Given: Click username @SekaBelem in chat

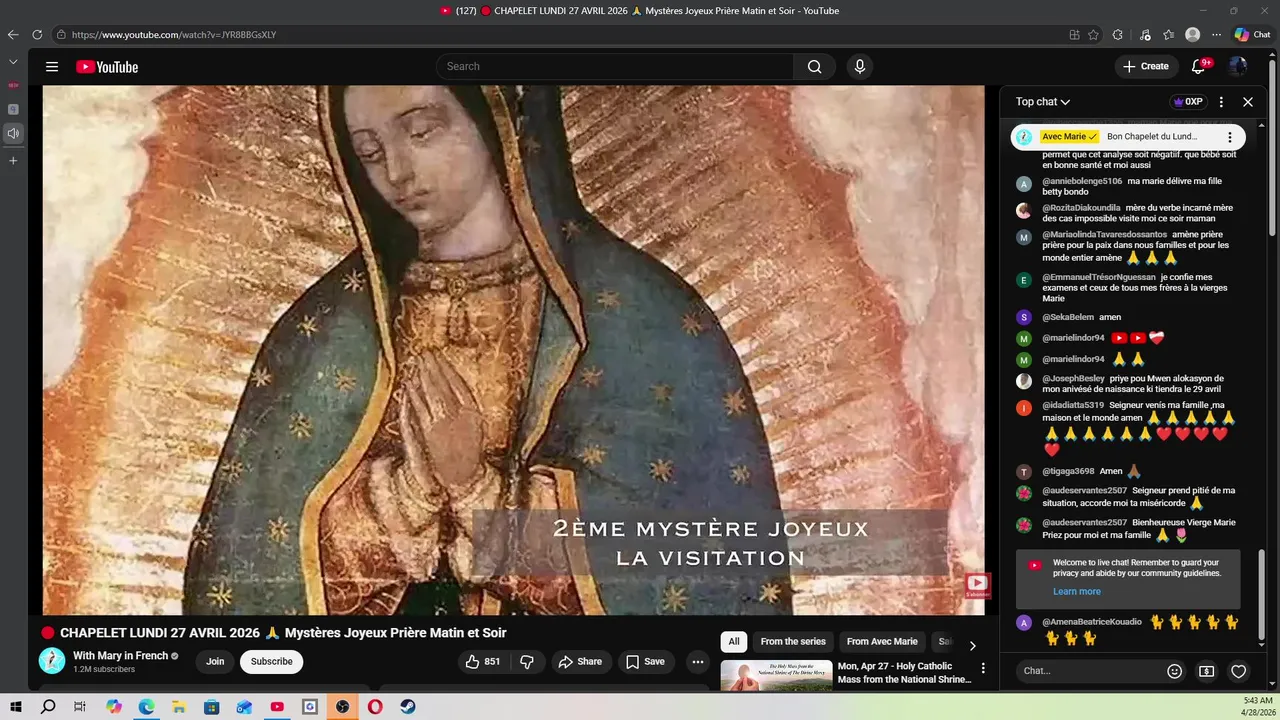Looking at the screenshot, I should 1068,317.
